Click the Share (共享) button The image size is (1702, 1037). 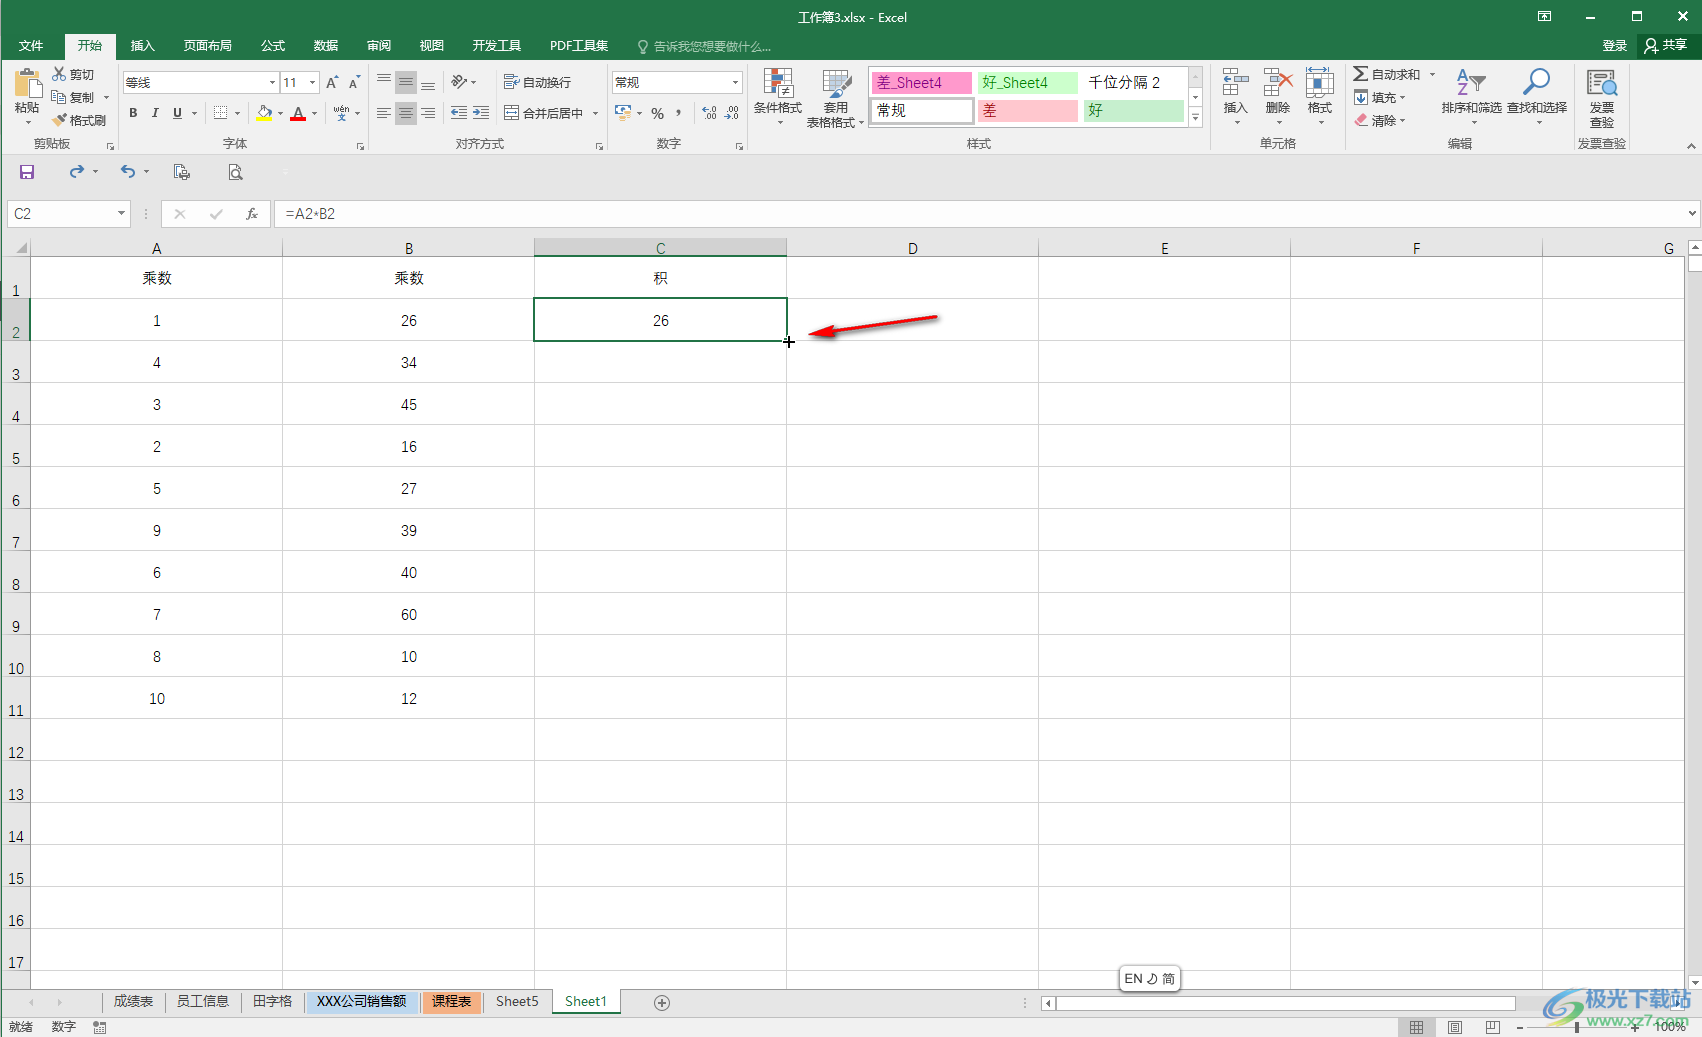1666,46
